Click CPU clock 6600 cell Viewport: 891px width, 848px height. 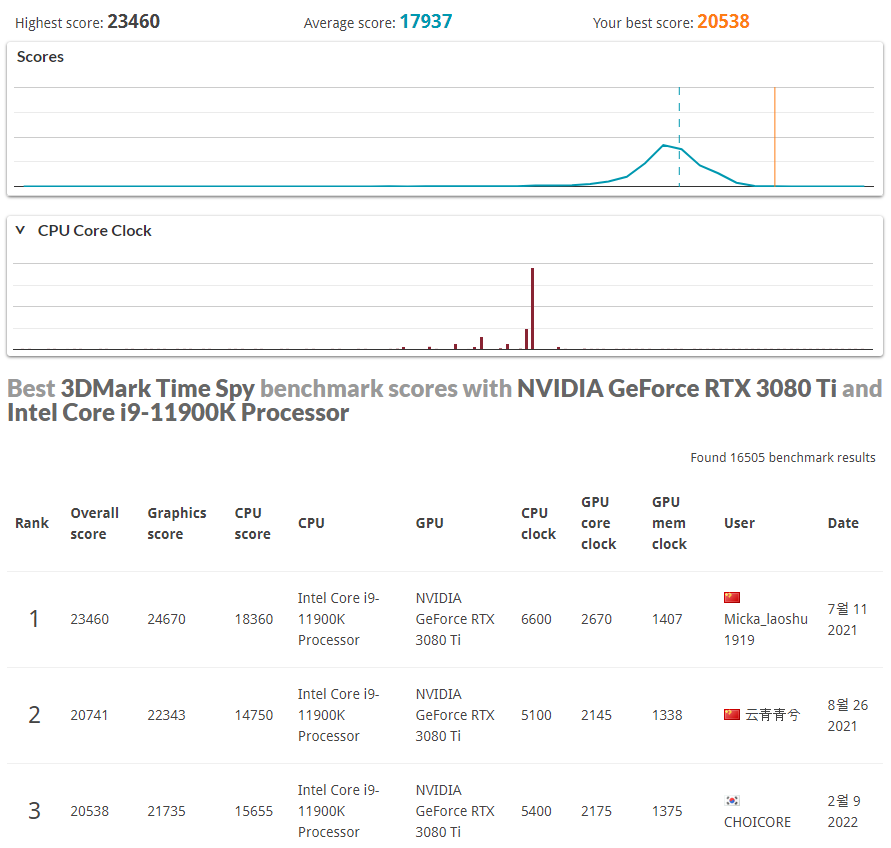(x=536, y=619)
